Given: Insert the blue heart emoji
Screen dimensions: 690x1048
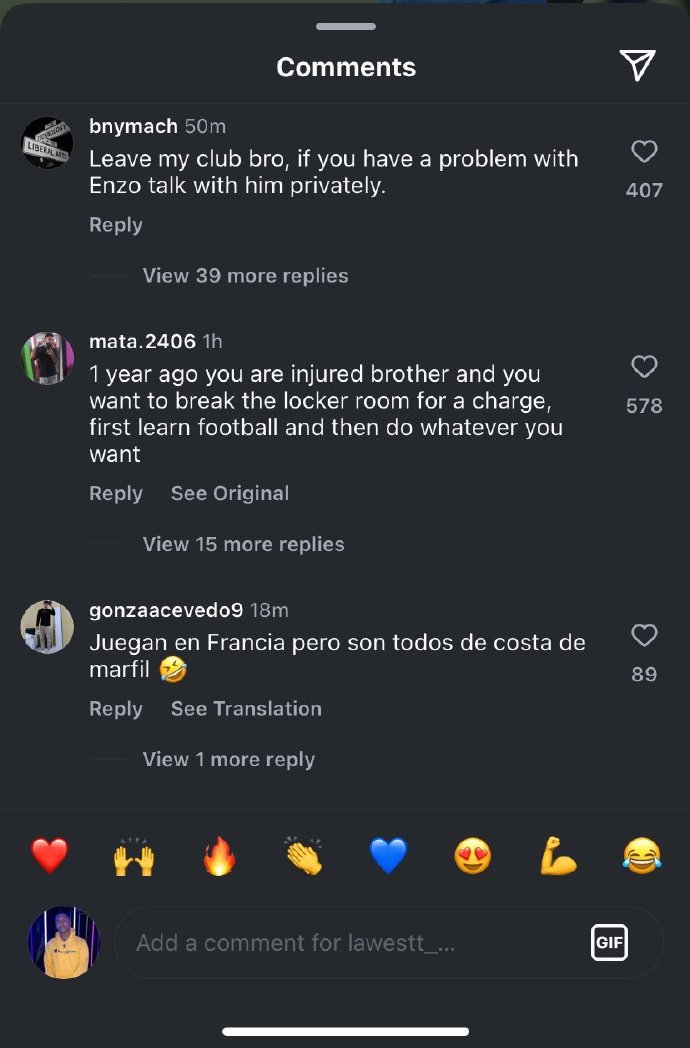Looking at the screenshot, I should 388,856.
